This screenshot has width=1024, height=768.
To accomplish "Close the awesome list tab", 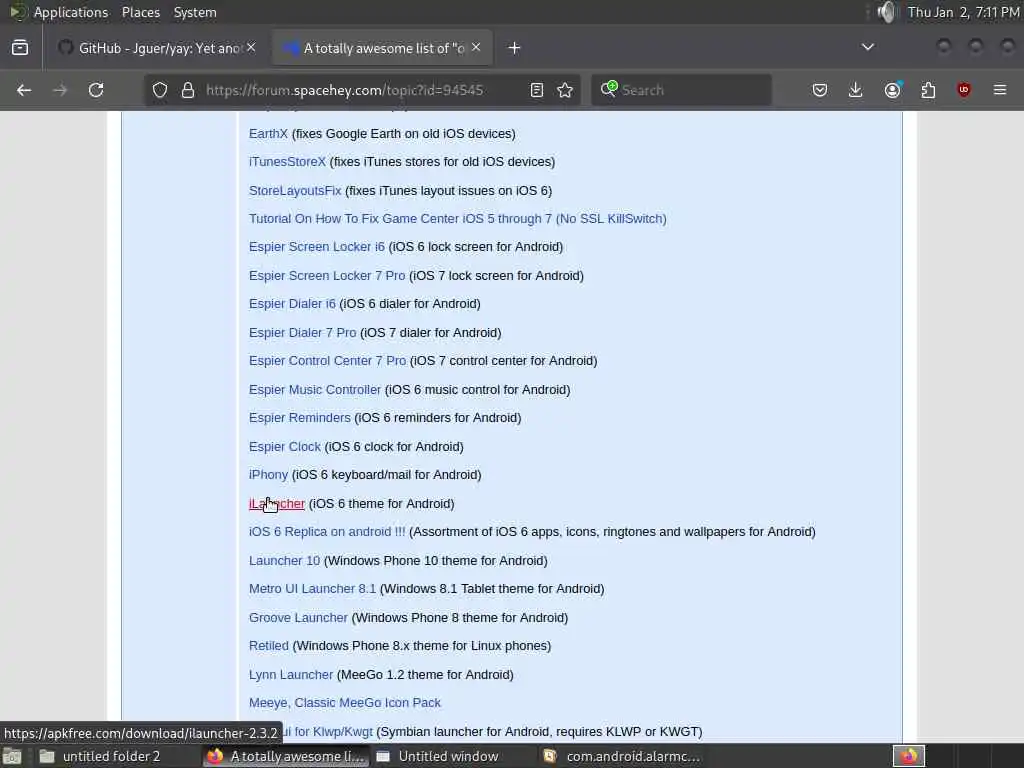I will click(x=476, y=47).
